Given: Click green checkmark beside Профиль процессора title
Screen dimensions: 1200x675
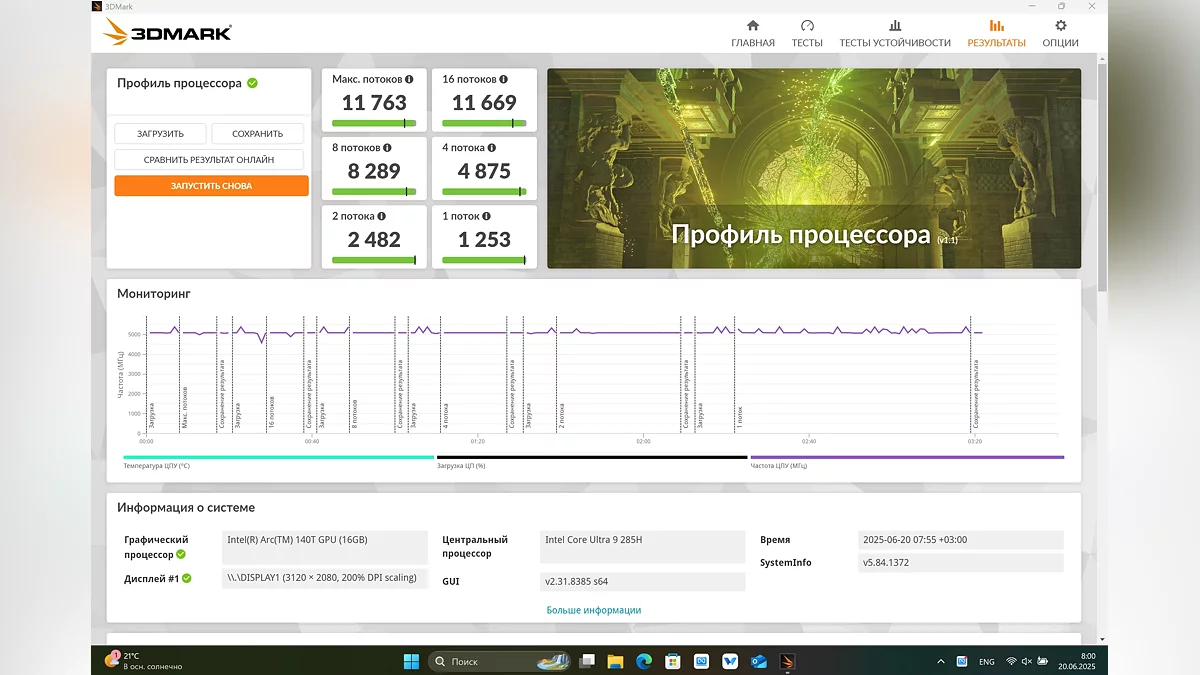Looking at the screenshot, I should 252,83.
